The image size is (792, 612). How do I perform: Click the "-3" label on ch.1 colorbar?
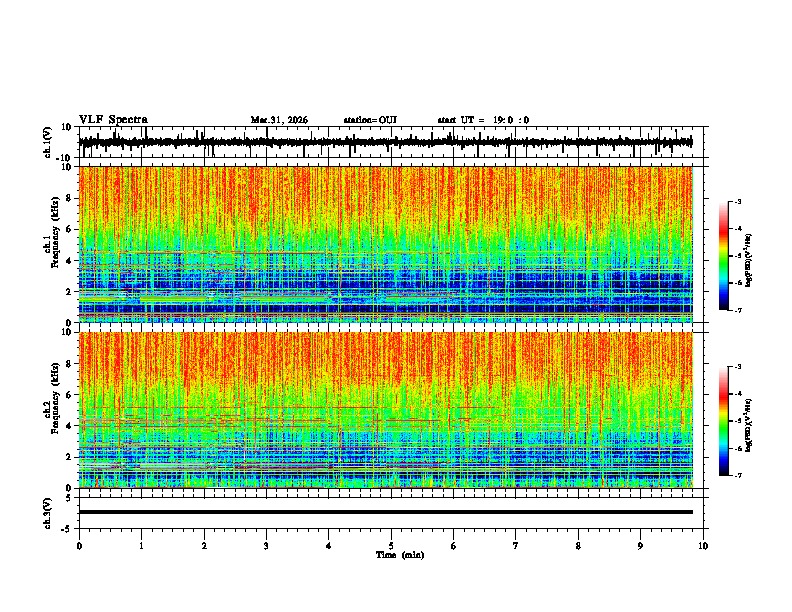(x=737, y=201)
